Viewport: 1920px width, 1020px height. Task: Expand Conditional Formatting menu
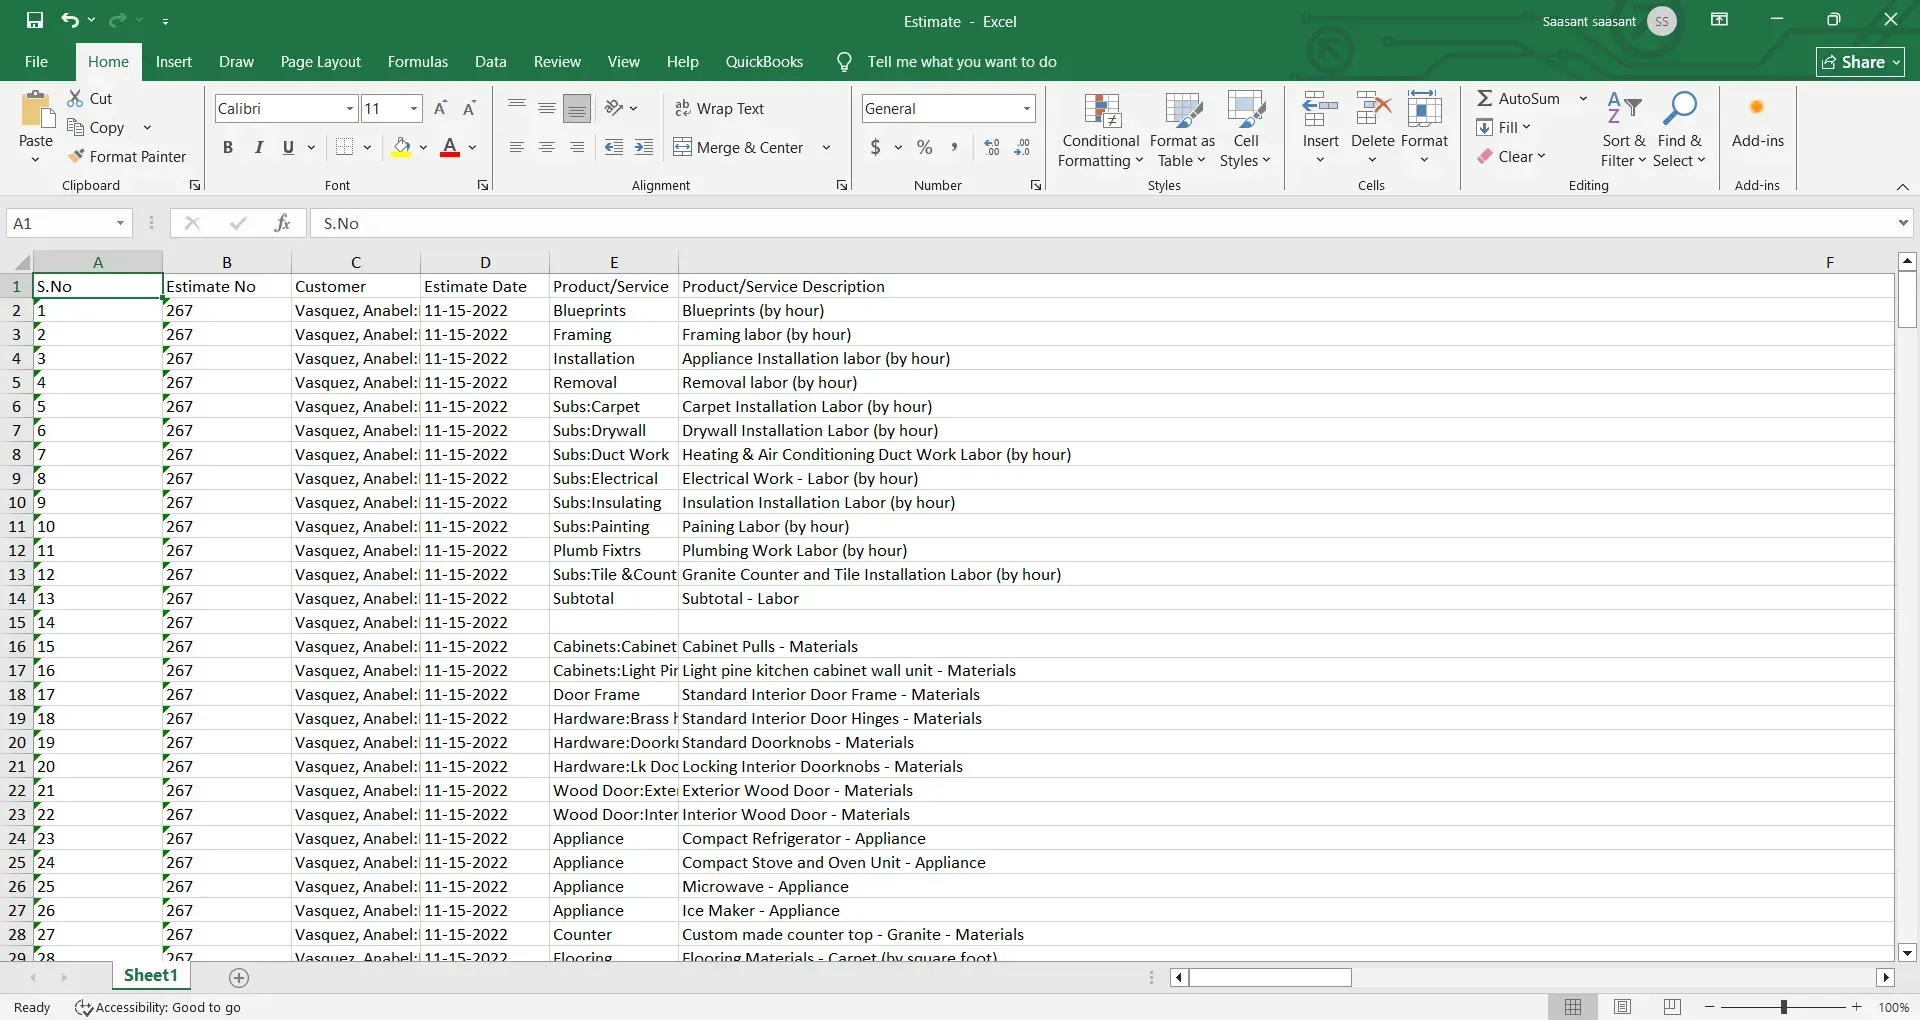pos(1100,130)
